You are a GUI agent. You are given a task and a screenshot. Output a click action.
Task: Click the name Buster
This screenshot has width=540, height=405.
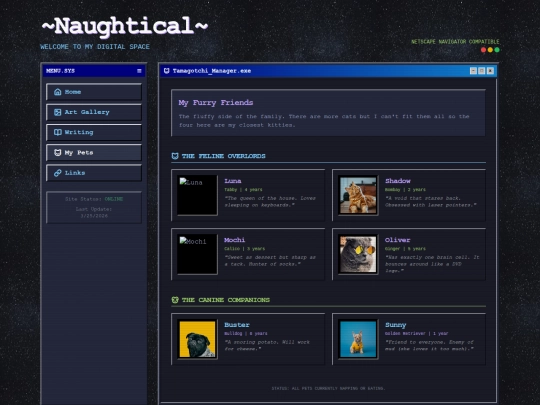[x=237, y=325]
